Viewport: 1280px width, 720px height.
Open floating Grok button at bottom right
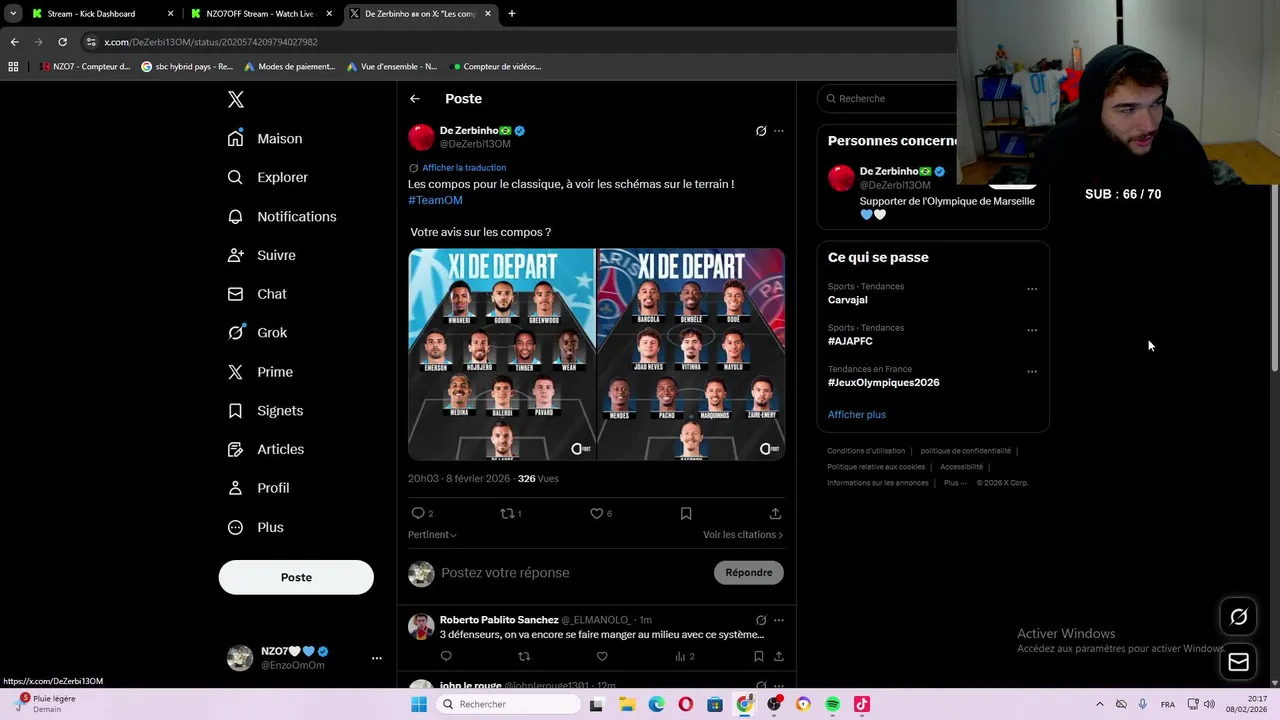coord(1238,617)
